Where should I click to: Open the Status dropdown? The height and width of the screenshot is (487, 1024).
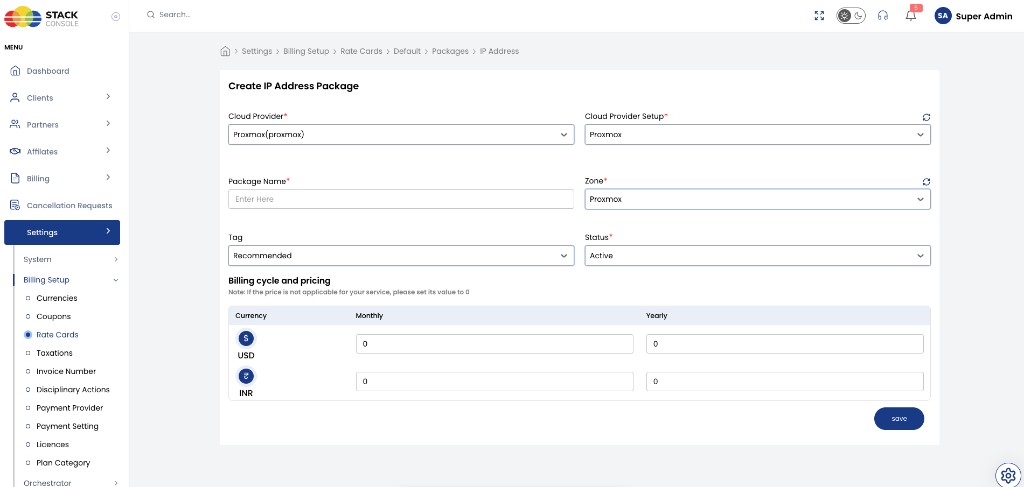click(x=758, y=256)
